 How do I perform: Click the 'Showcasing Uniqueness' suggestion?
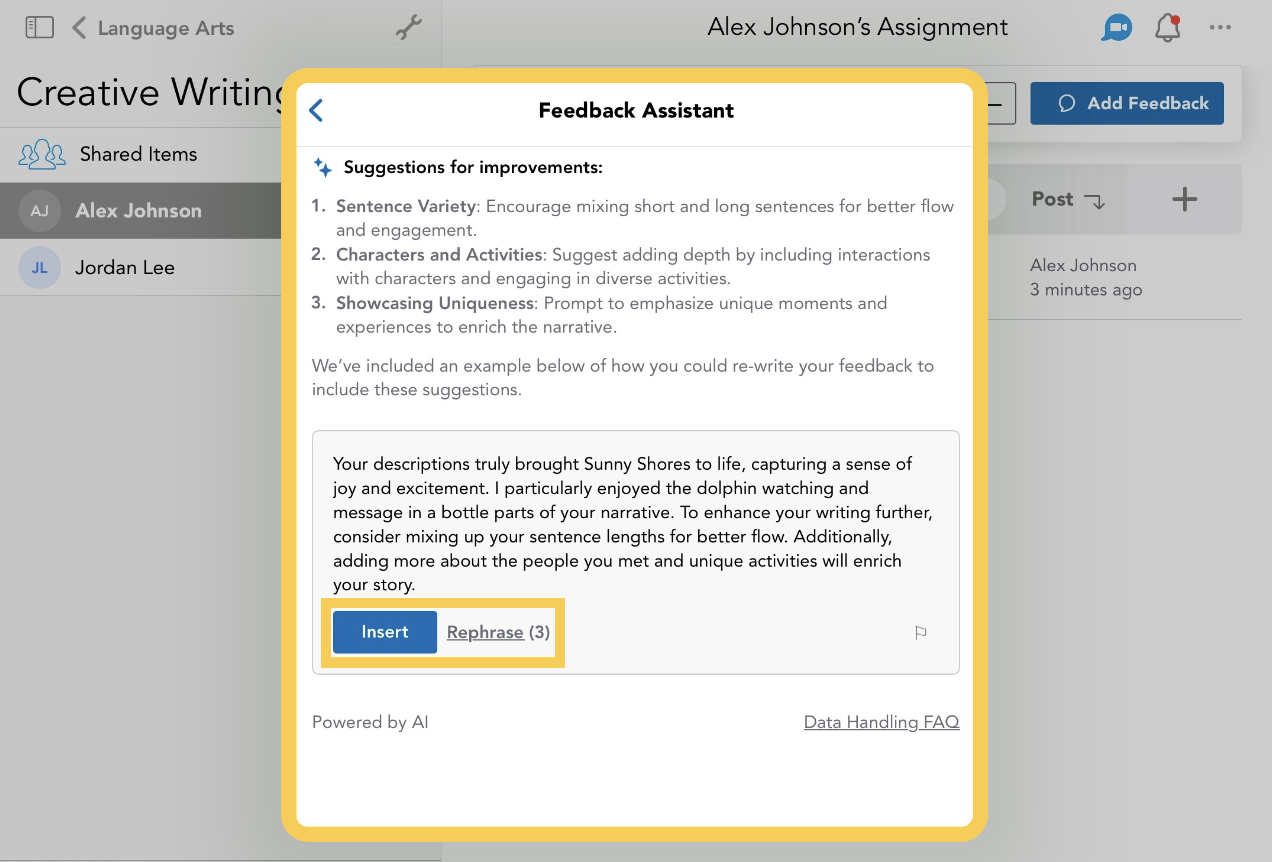pos(611,314)
